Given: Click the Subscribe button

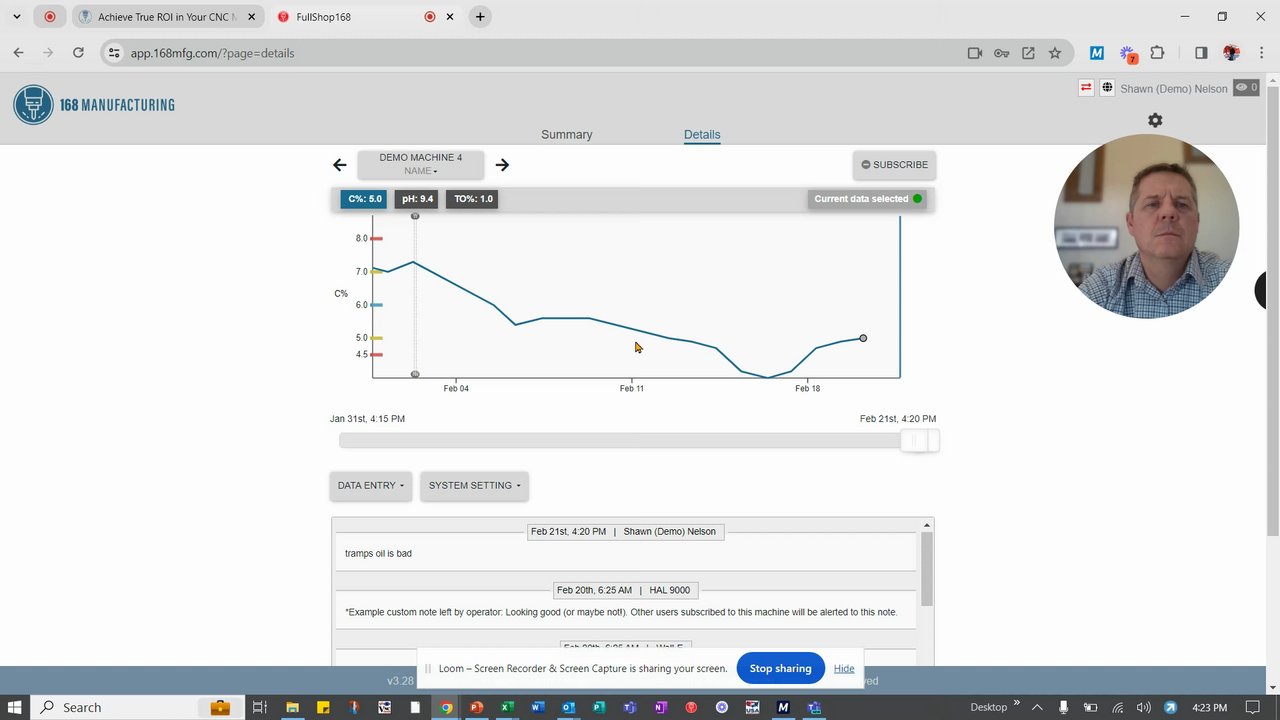Looking at the screenshot, I should (x=894, y=165).
